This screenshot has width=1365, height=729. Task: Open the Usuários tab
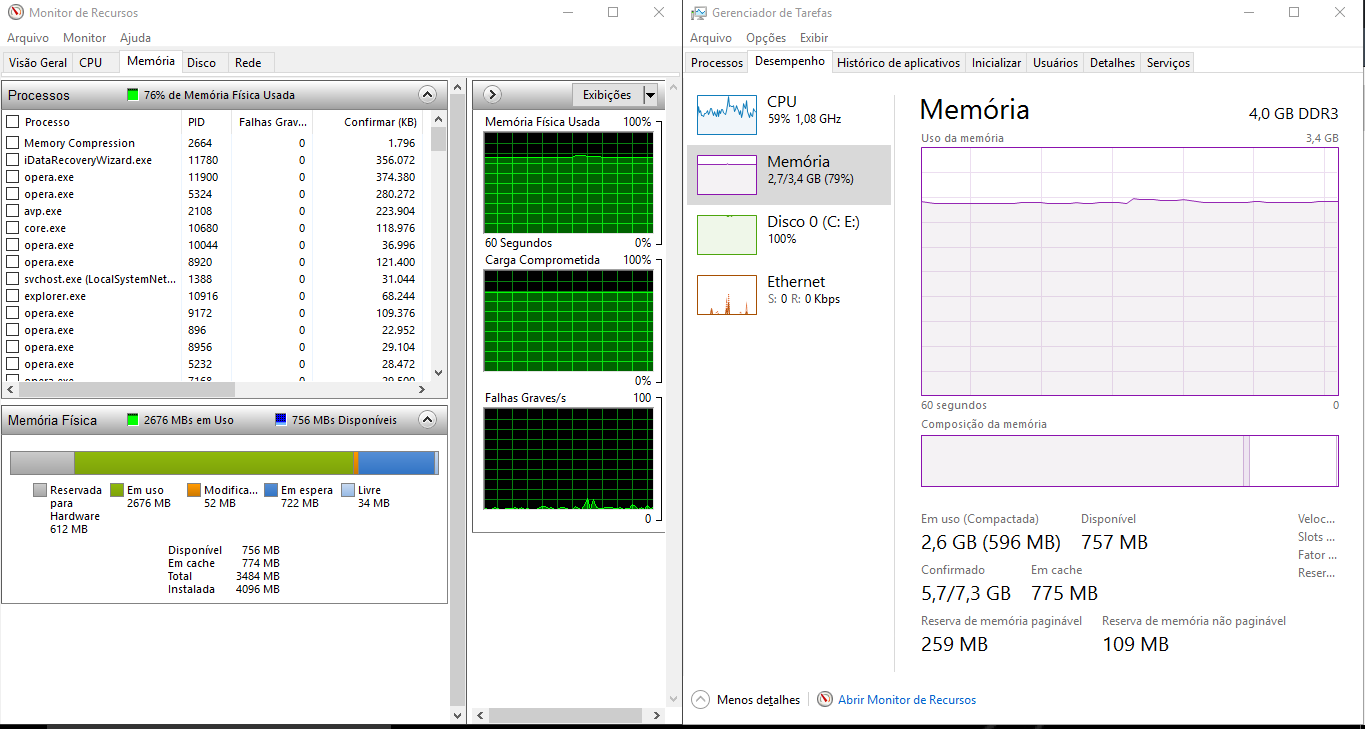[1055, 63]
